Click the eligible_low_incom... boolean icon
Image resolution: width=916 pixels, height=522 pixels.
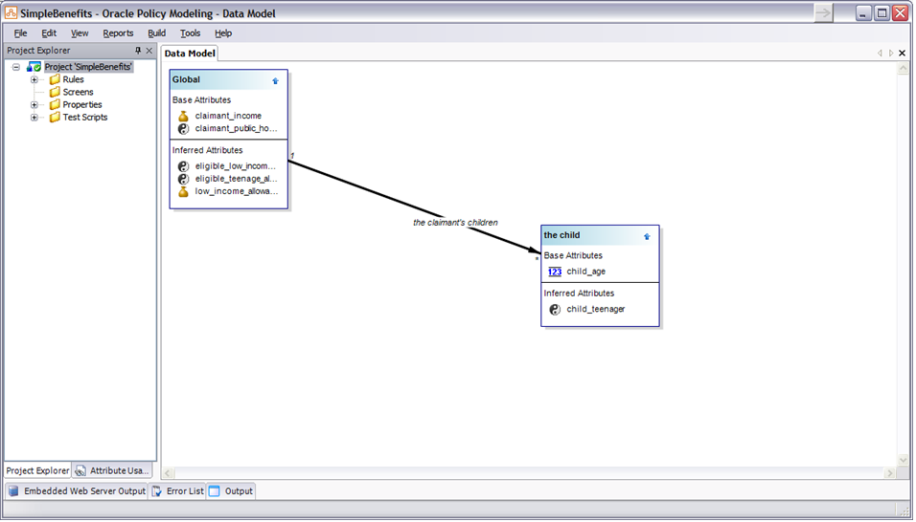click(183, 166)
